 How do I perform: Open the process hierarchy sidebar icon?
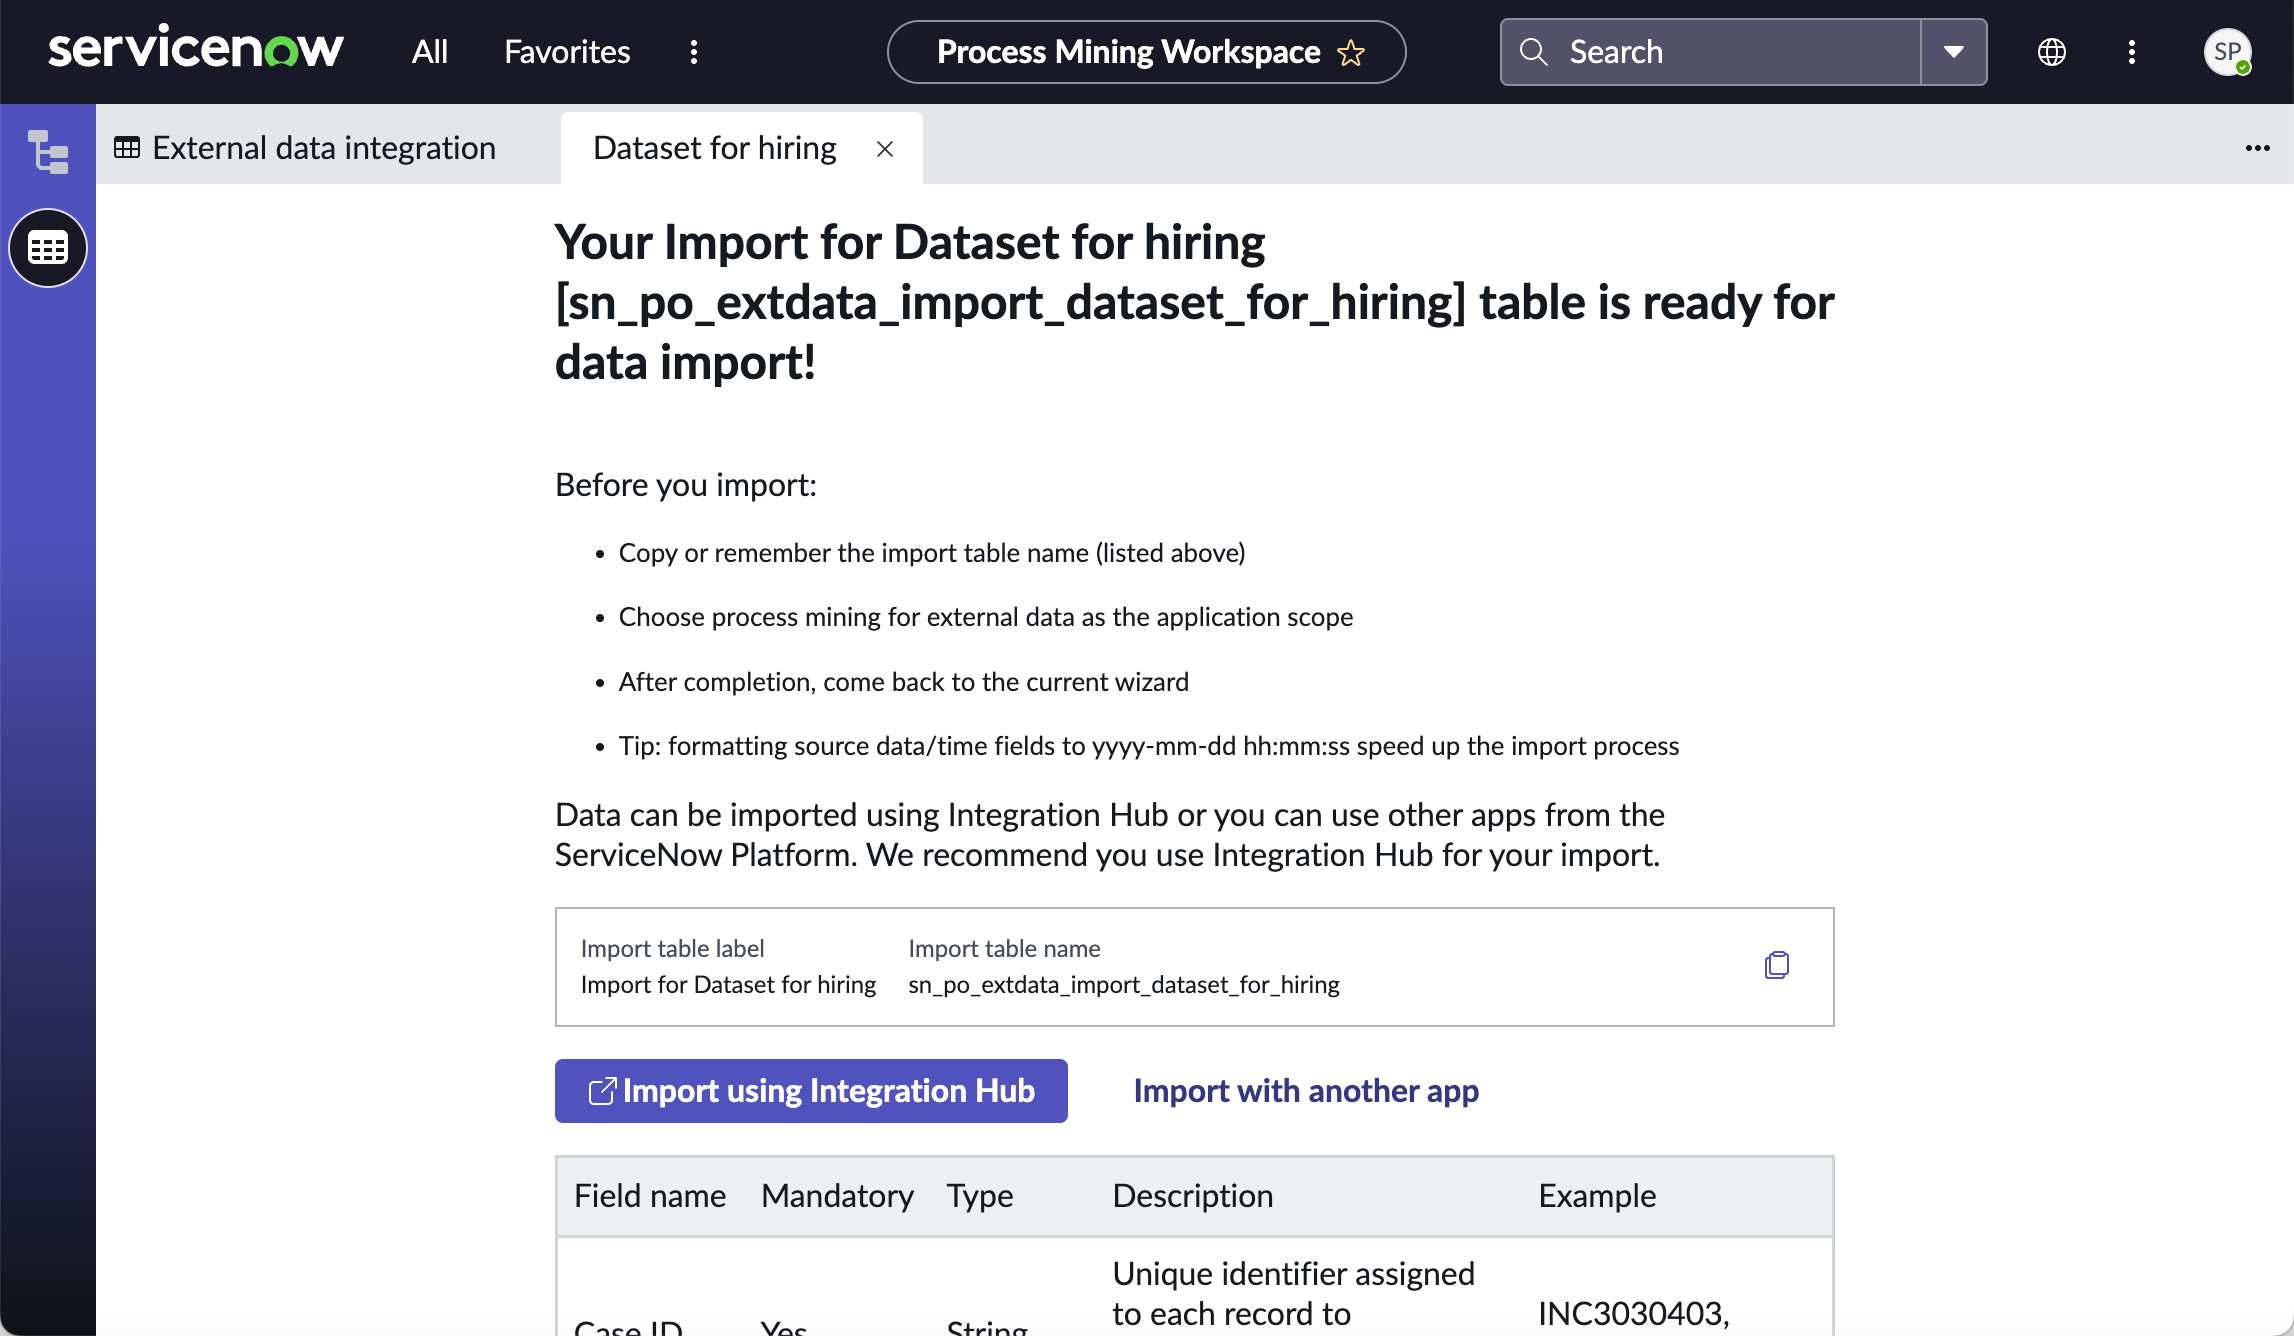(48, 152)
